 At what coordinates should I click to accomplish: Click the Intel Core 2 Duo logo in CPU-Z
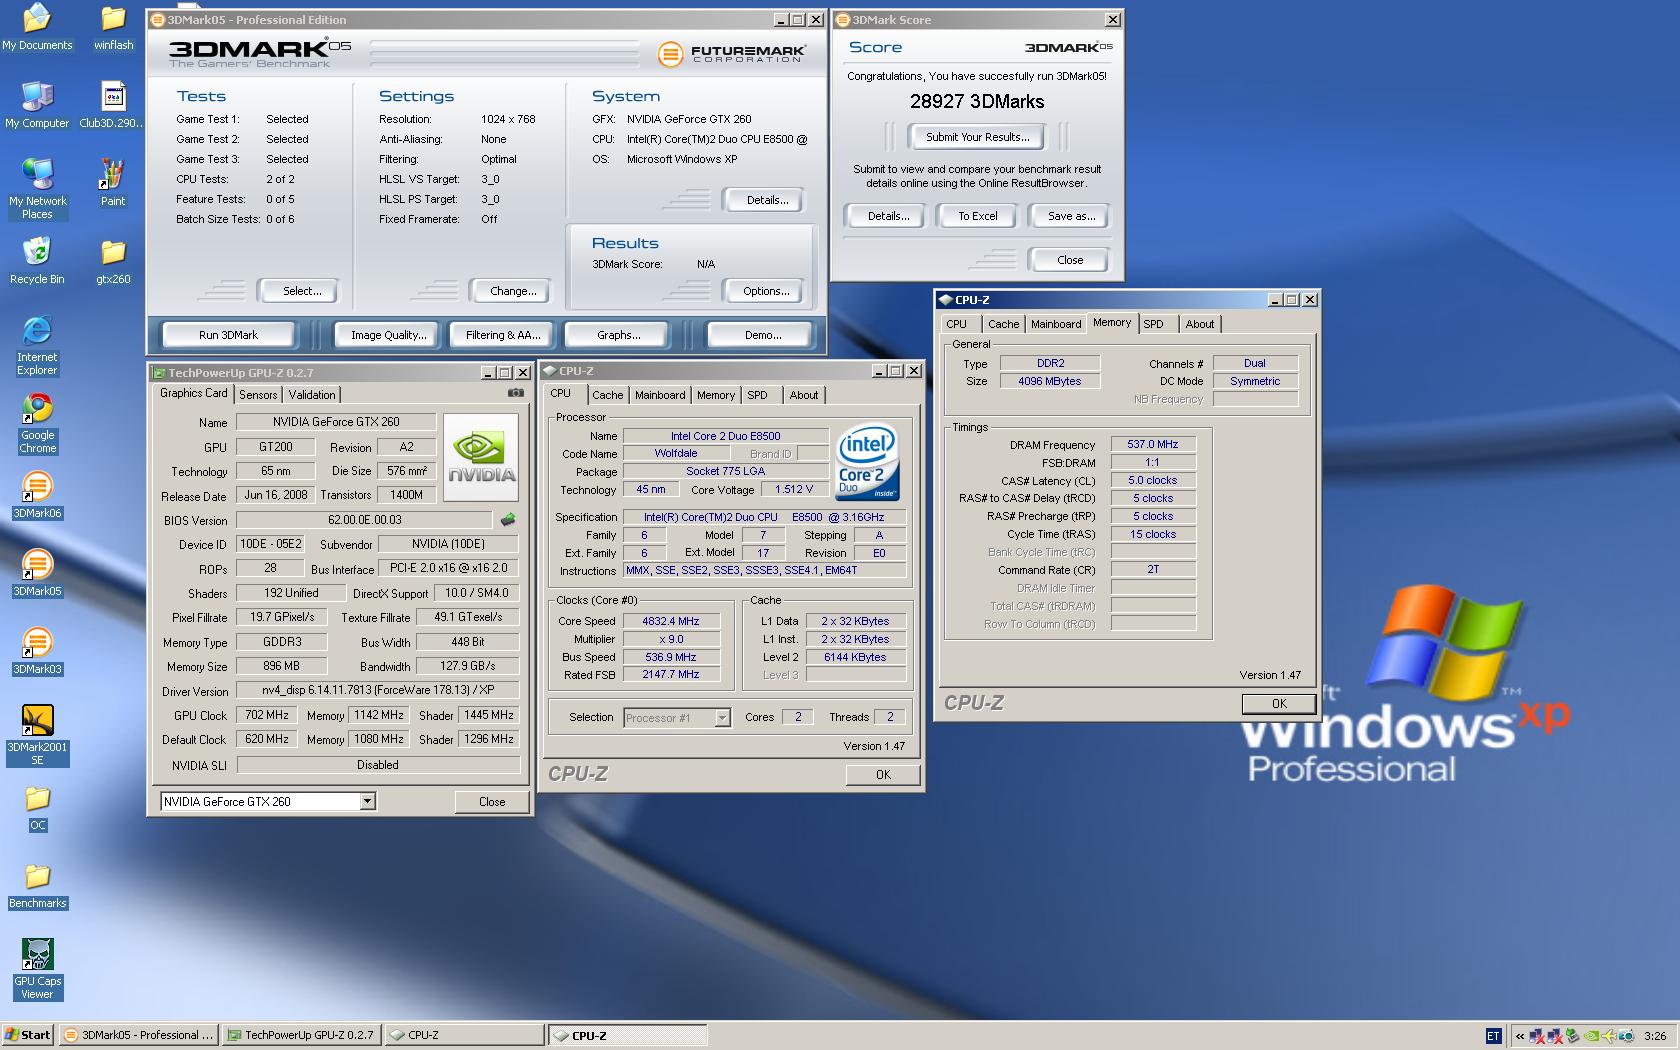(867, 462)
